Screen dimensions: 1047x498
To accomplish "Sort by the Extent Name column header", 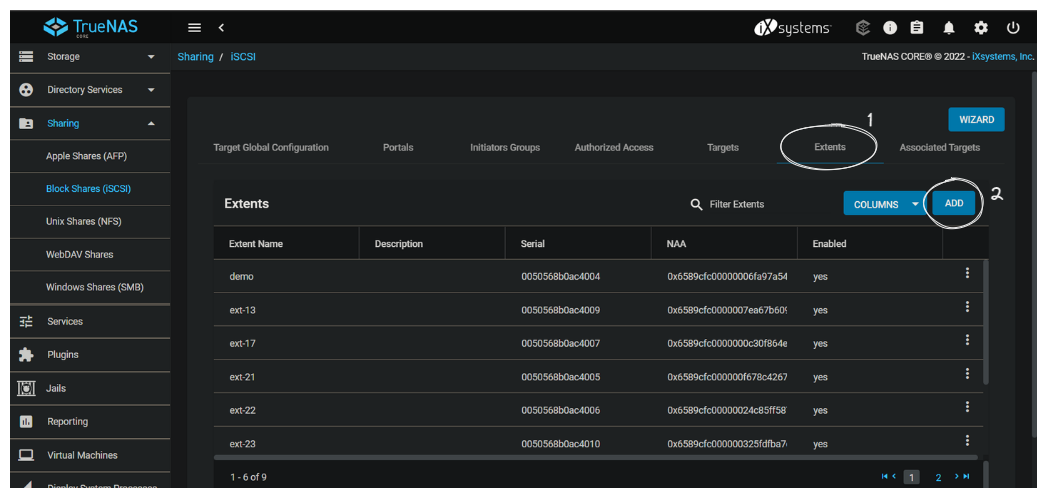I will pos(256,244).
